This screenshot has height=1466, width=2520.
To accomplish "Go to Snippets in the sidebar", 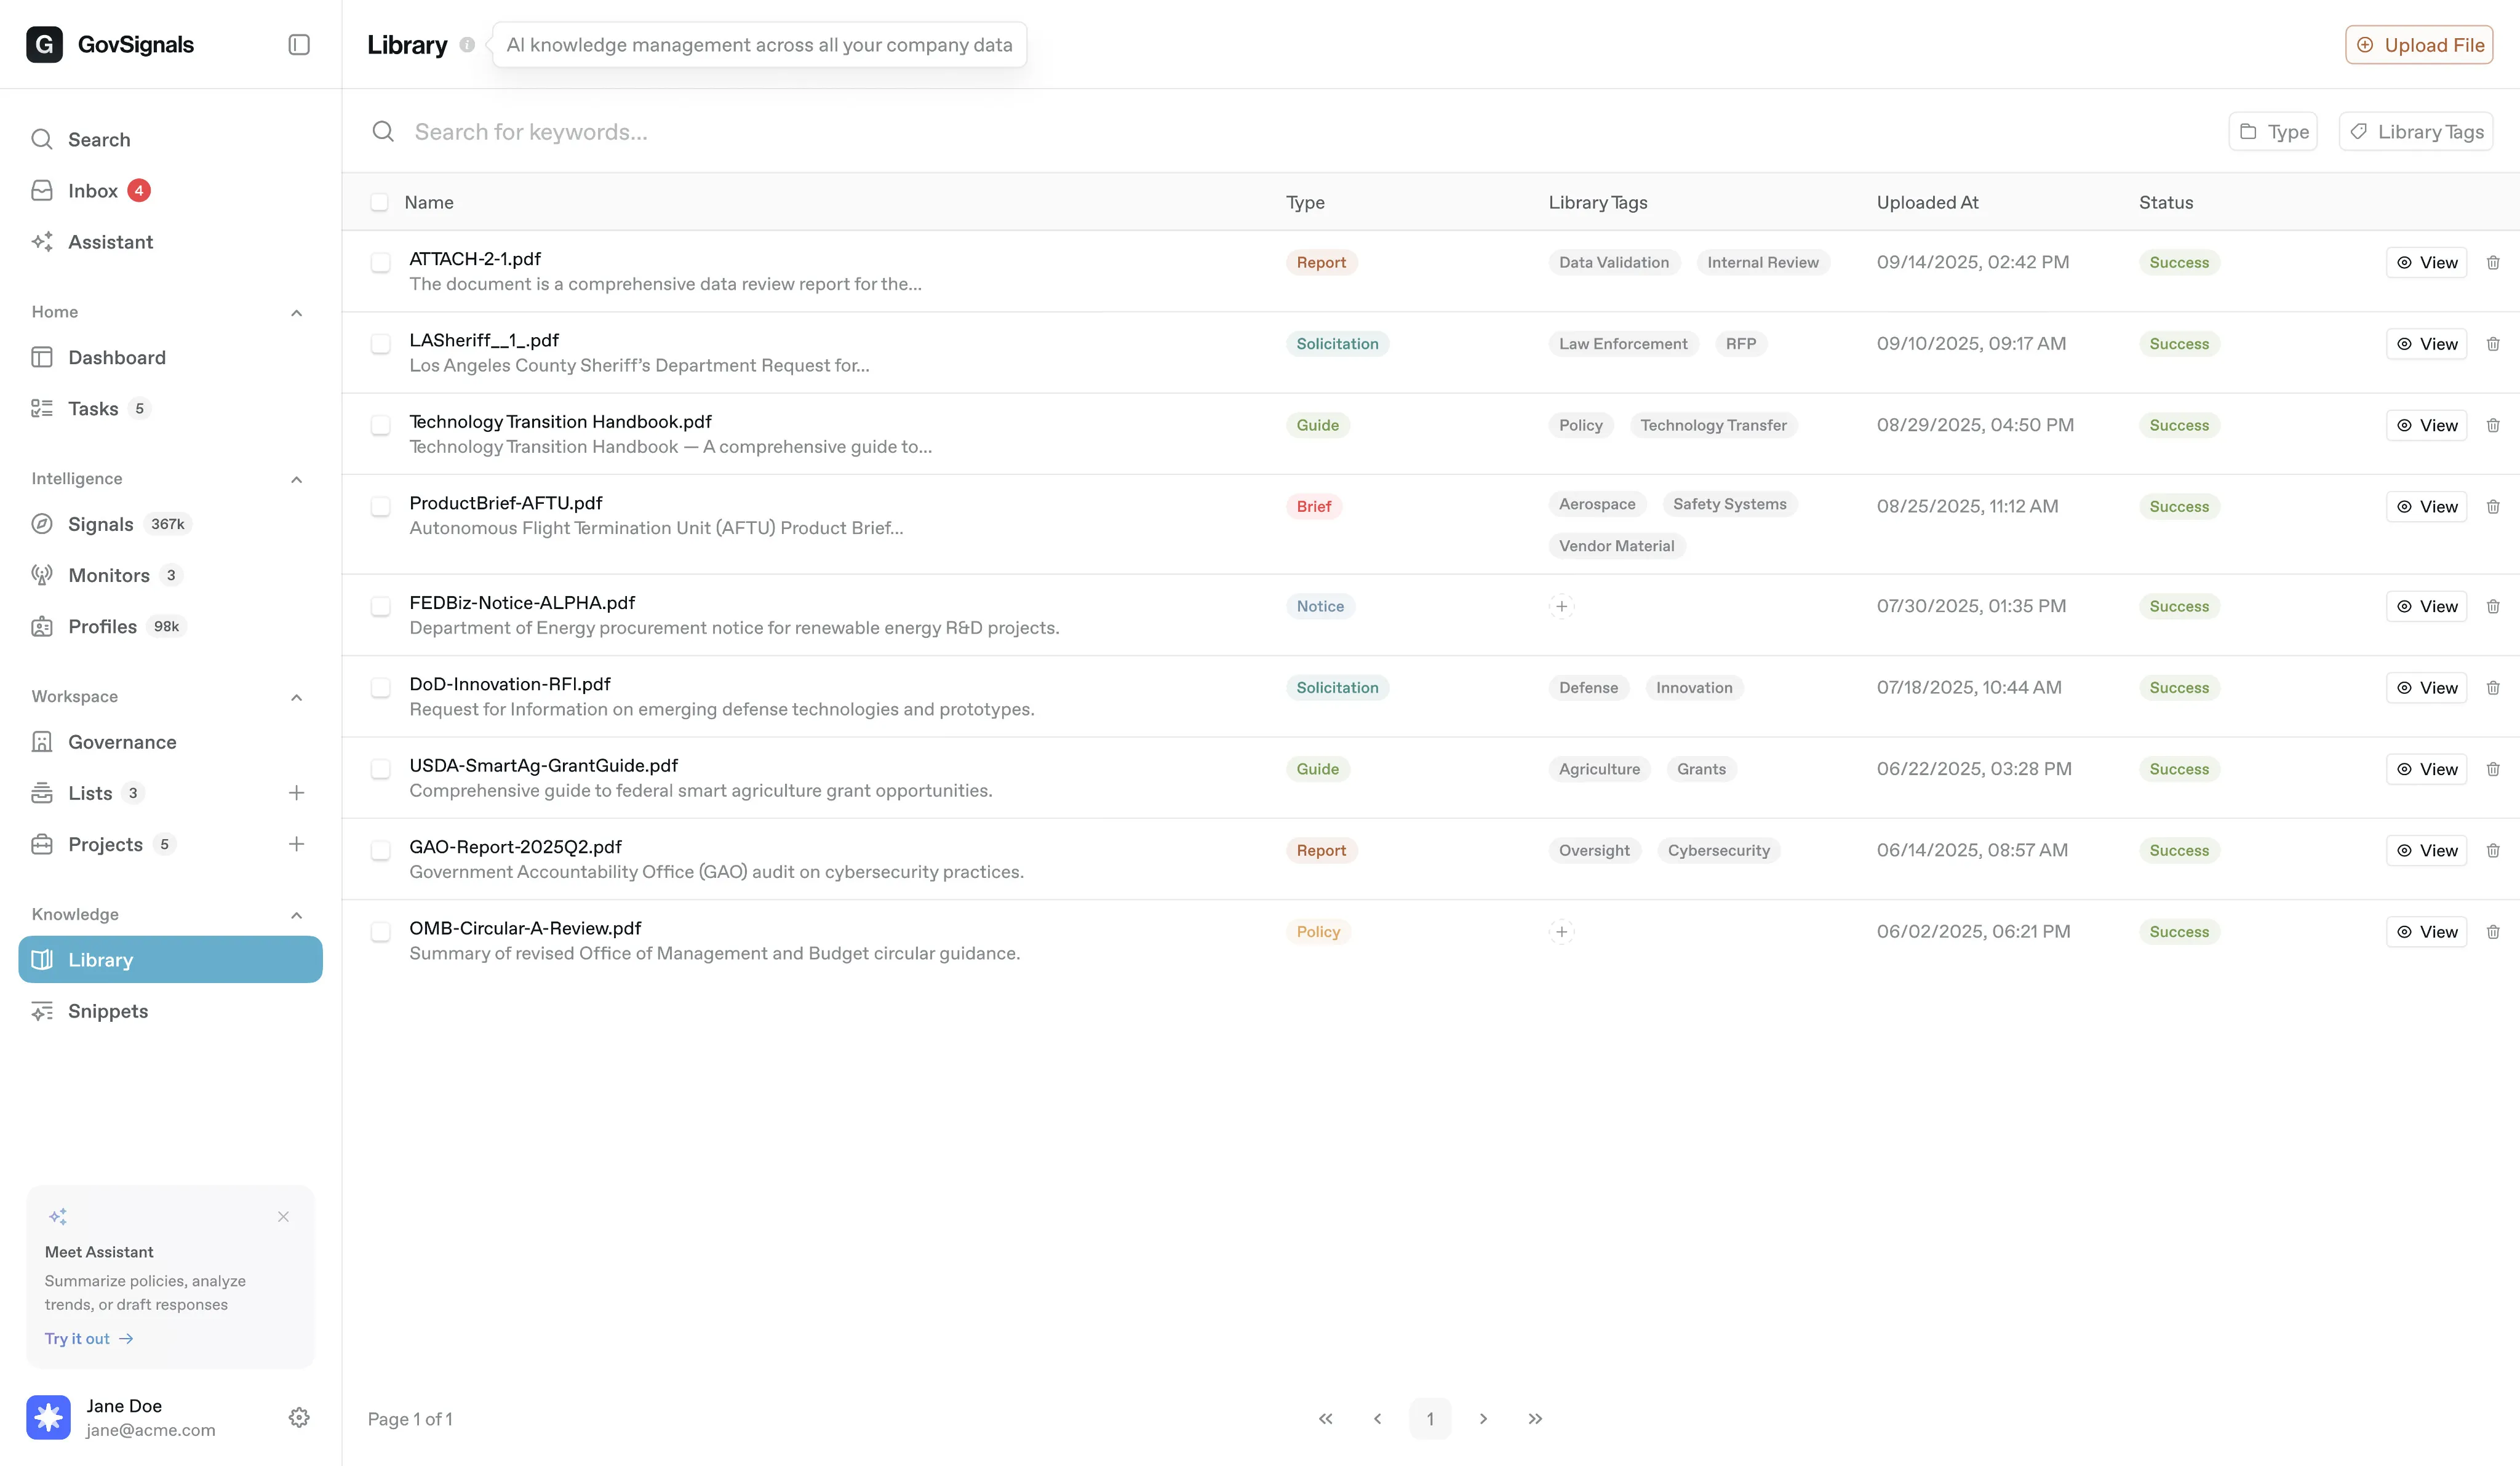I will click(x=108, y=1011).
